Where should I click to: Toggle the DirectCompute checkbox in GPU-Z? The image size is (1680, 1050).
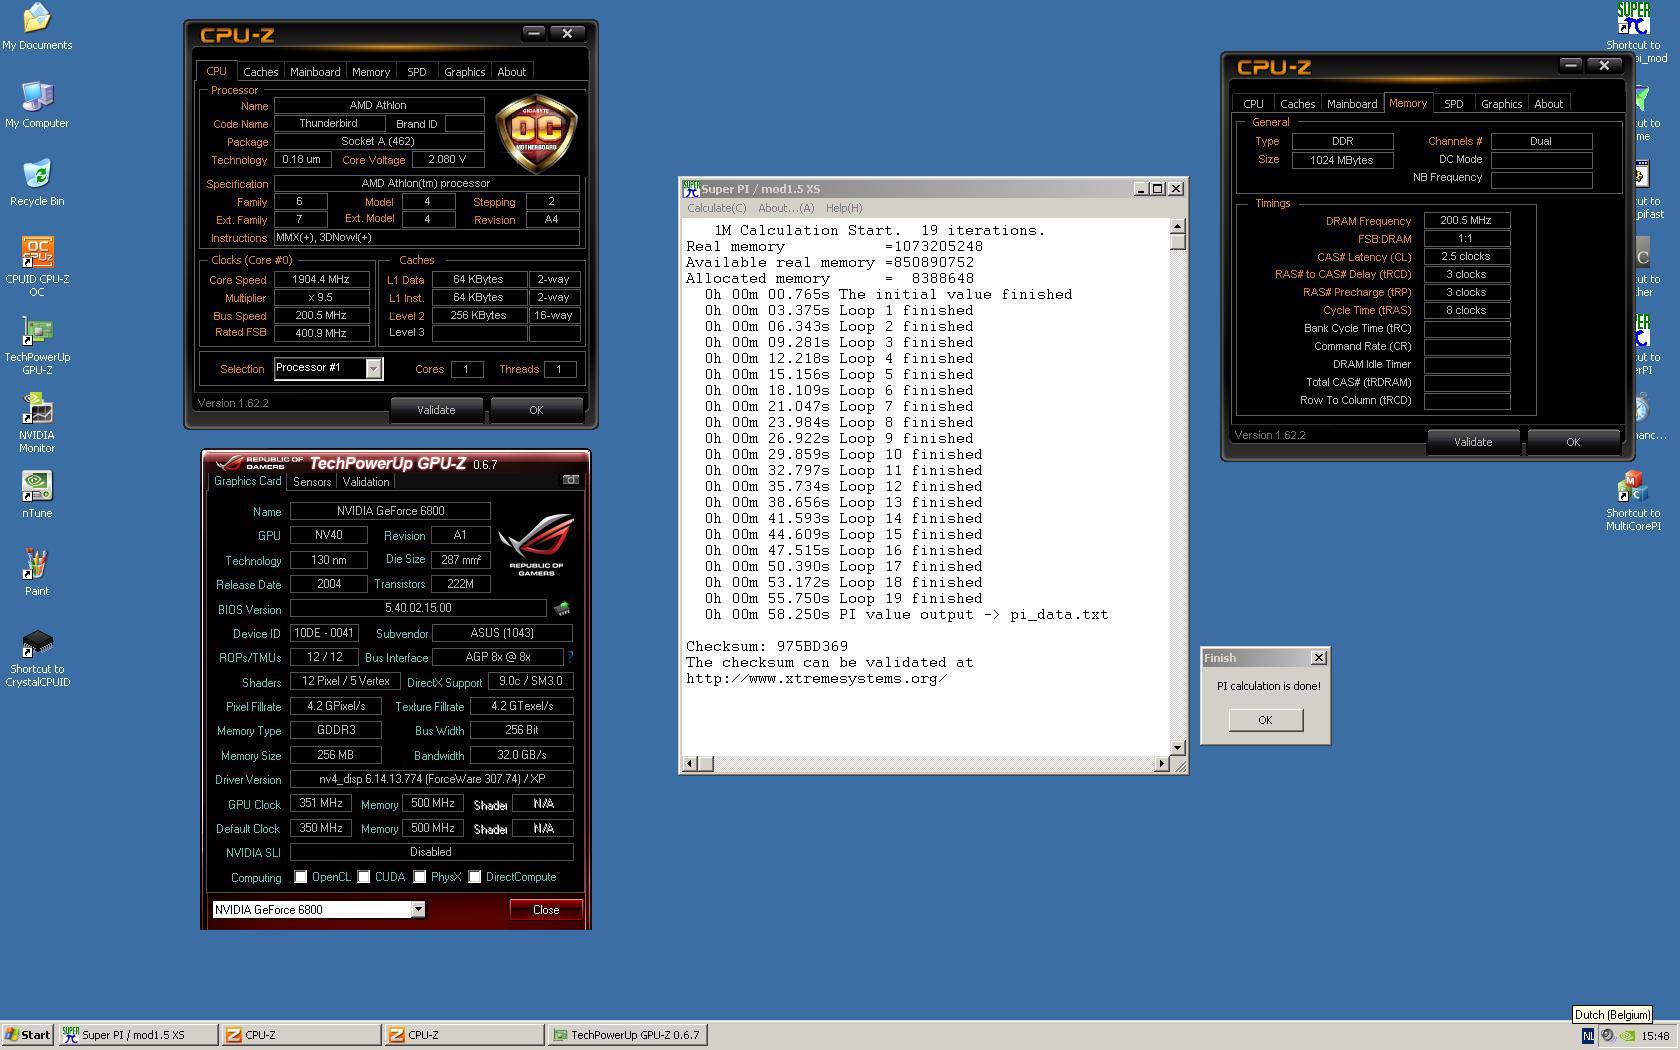click(x=475, y=877)
